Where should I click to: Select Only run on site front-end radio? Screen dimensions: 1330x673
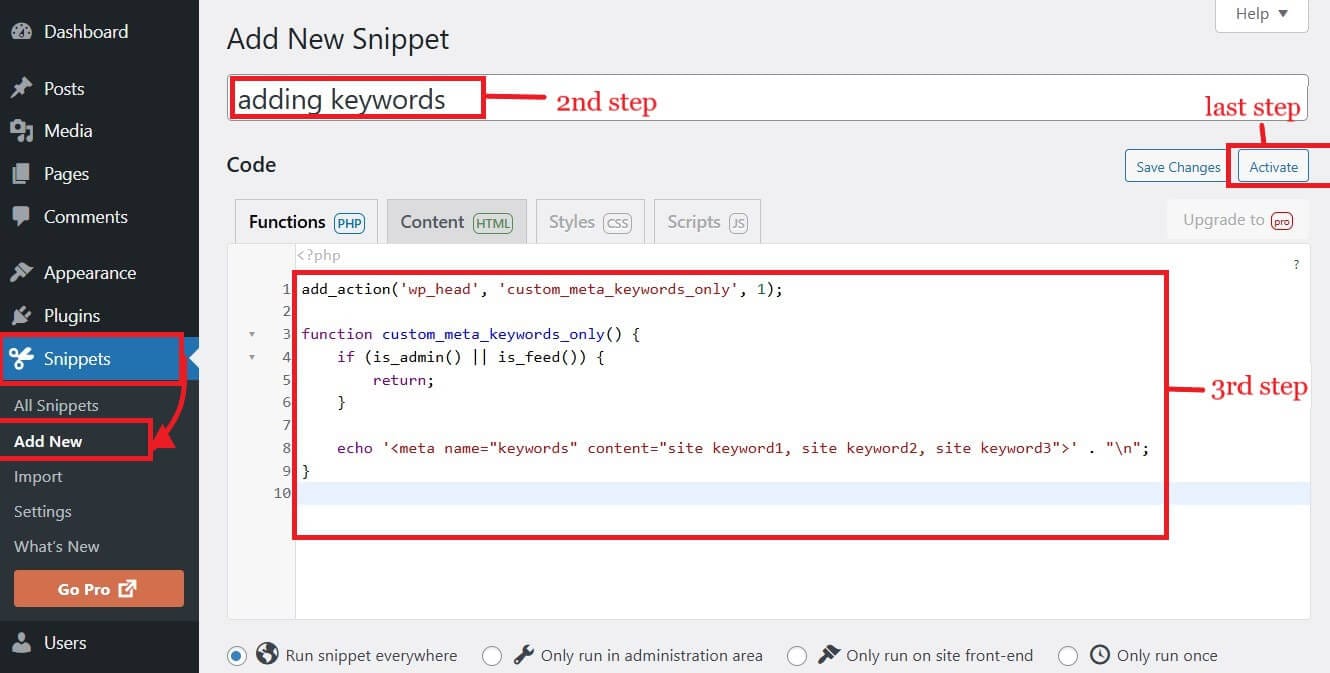797,656
